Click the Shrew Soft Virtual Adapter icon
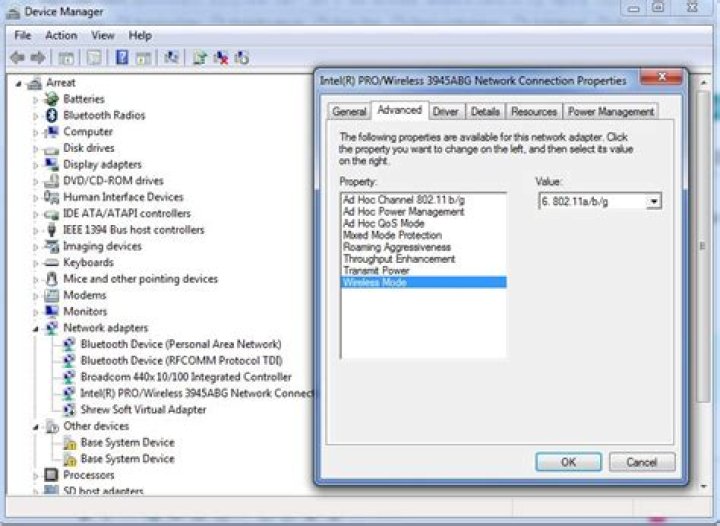Viewport: 720px width, 526px height. (x=69, y=409)
